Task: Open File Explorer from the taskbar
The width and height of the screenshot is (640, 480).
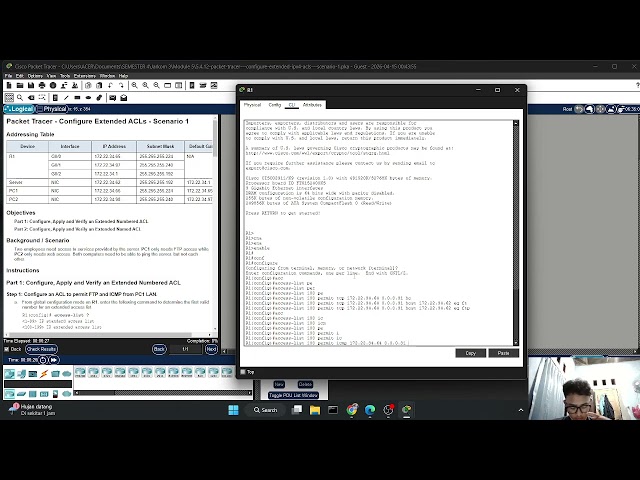Action: (x=315, y=409)
